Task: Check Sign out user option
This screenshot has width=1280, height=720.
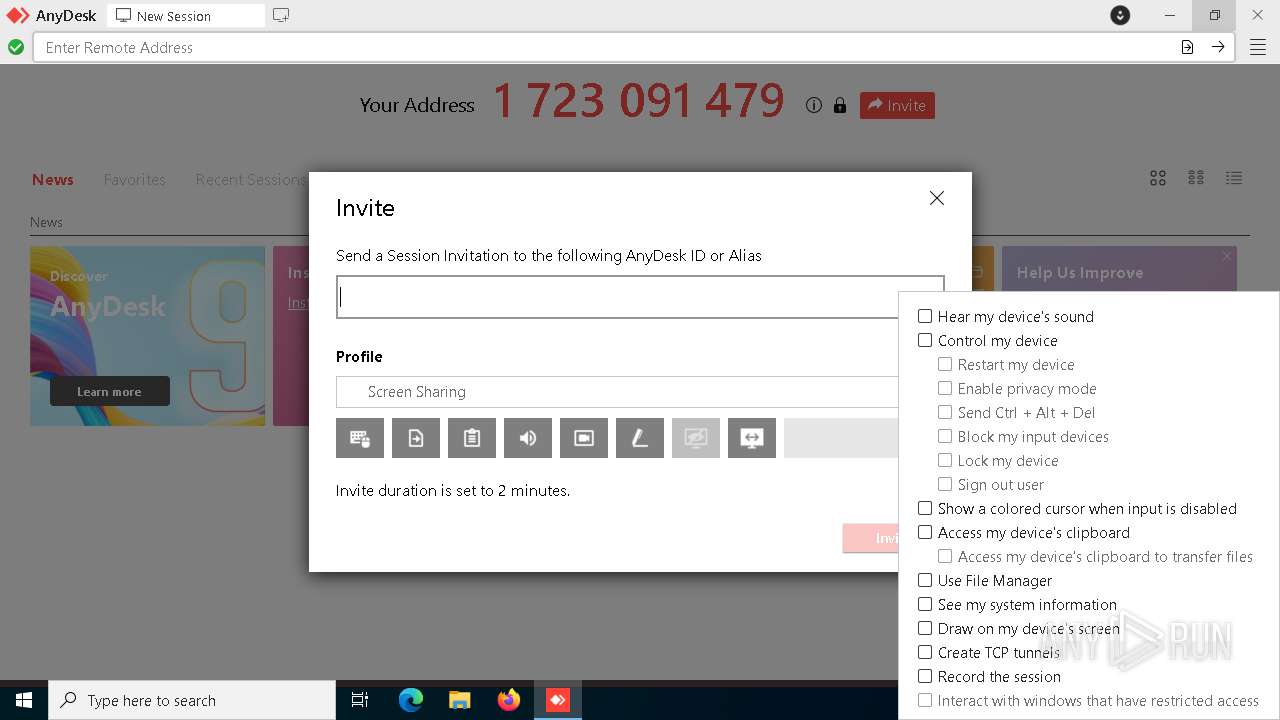Action: pos(945,484)
